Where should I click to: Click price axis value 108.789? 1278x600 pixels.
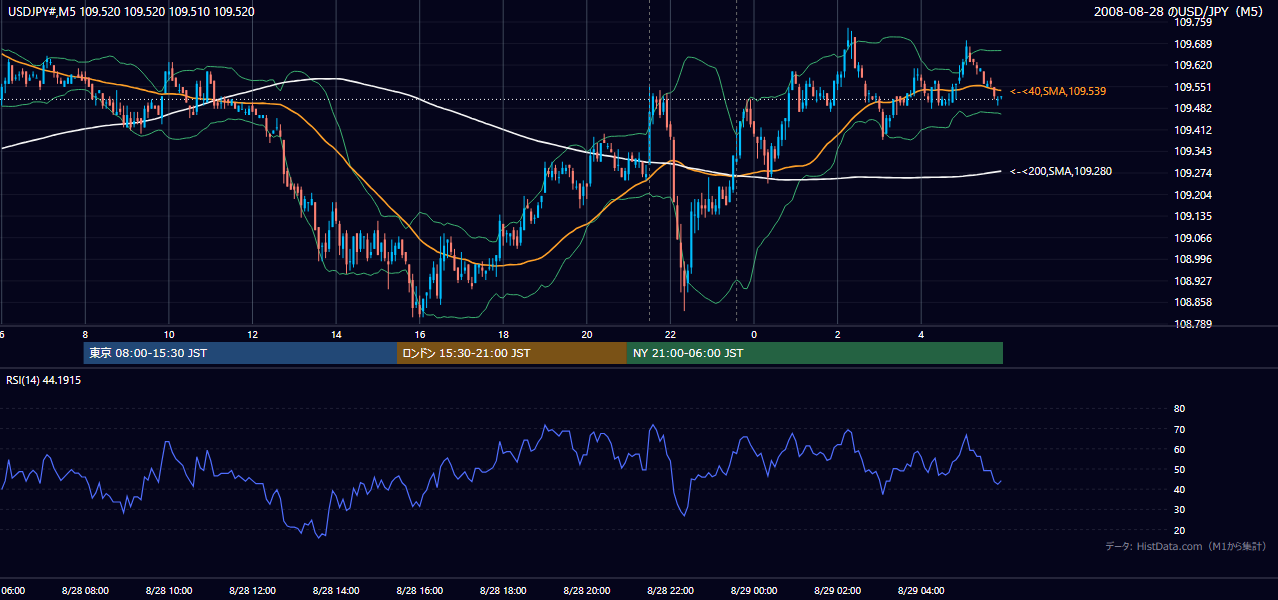coord(1192,324)
